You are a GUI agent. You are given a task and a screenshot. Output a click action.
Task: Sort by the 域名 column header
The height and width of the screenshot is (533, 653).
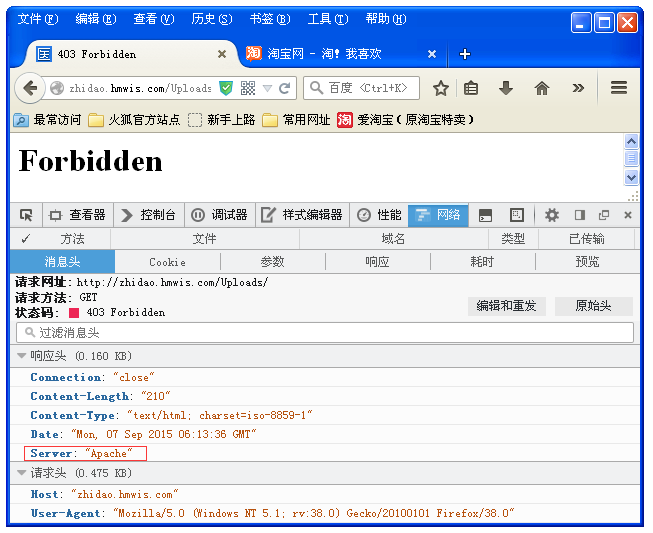(394, 239)
